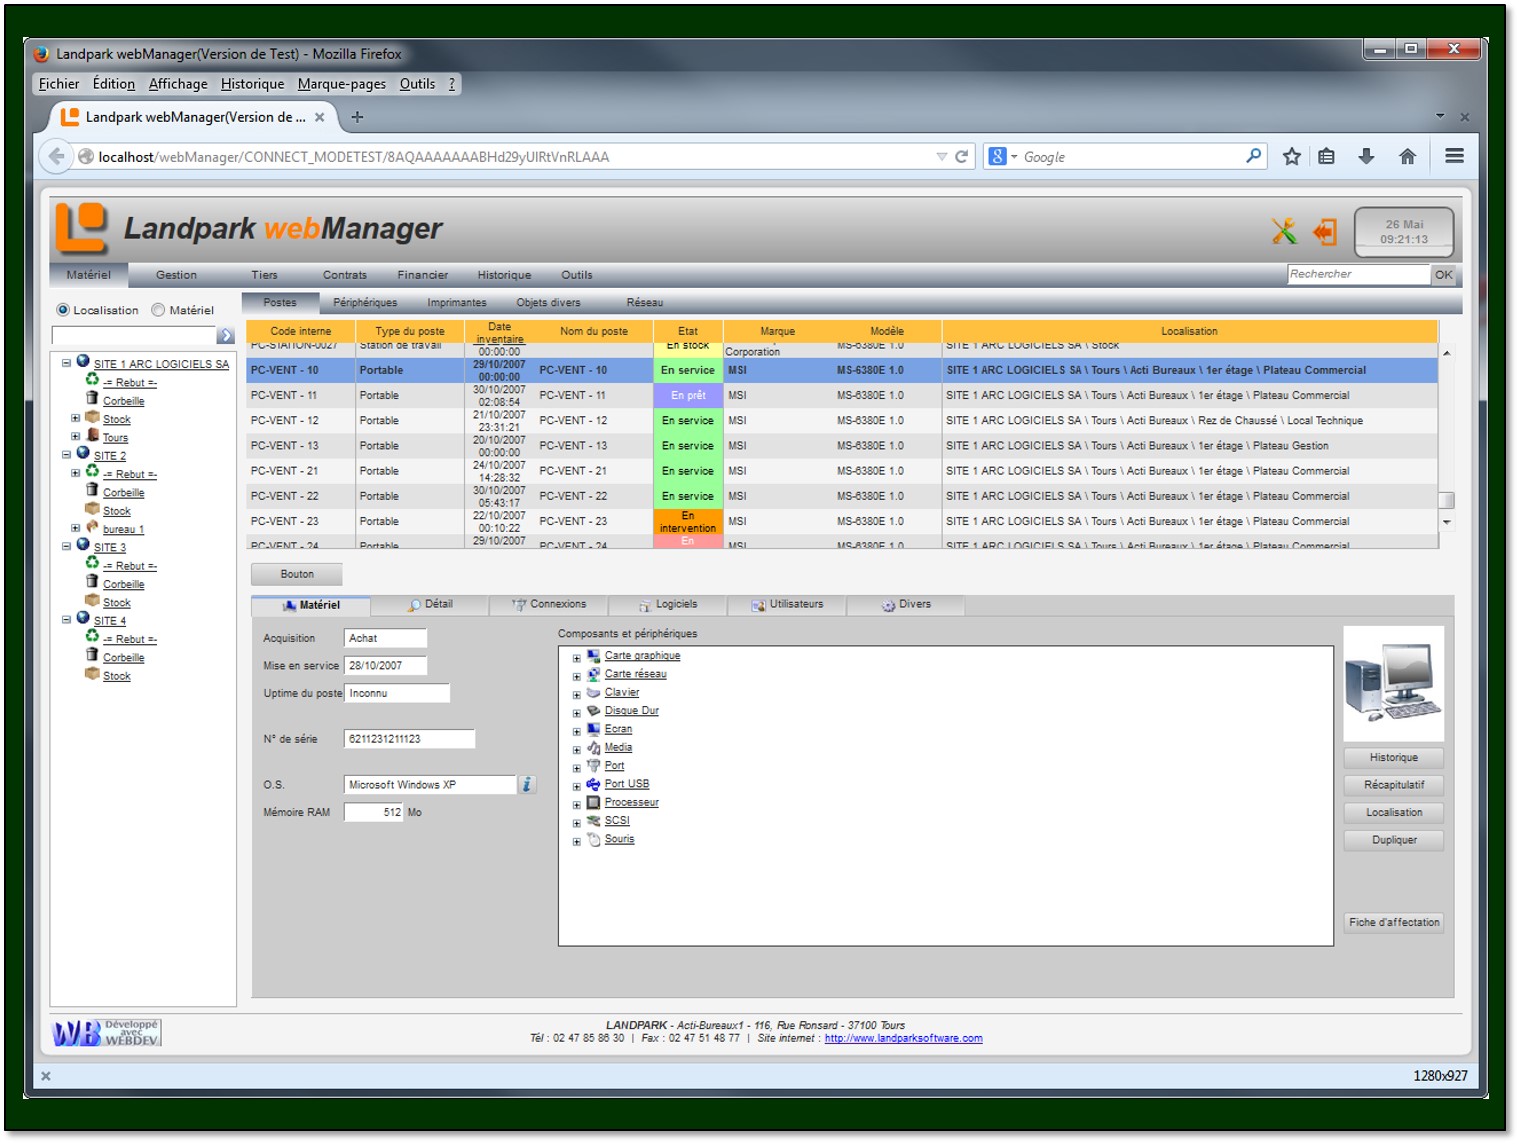
Task: Open the Contrats menu
Action: tap(344, 275)
